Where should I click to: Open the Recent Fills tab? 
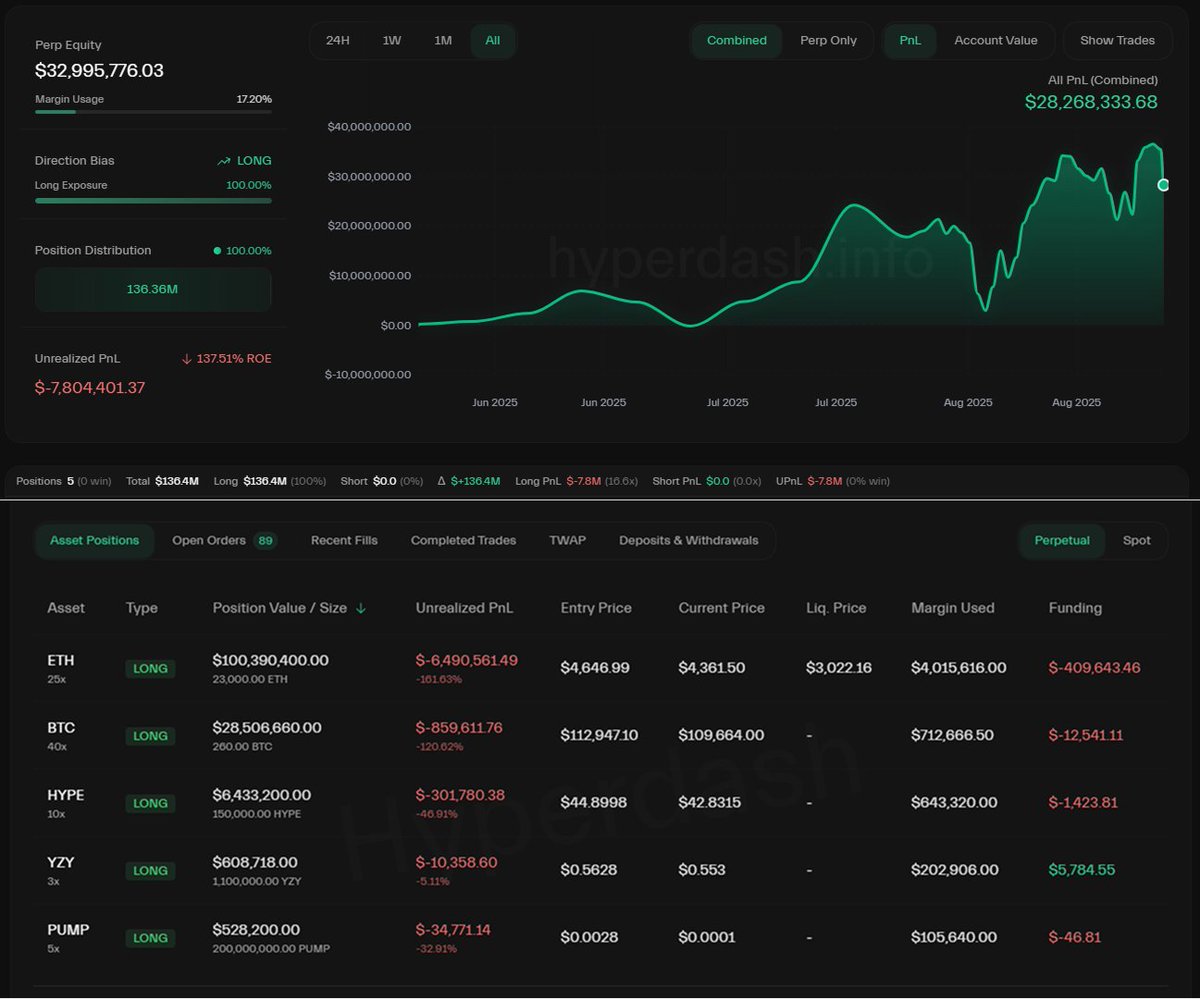[344, 541]
